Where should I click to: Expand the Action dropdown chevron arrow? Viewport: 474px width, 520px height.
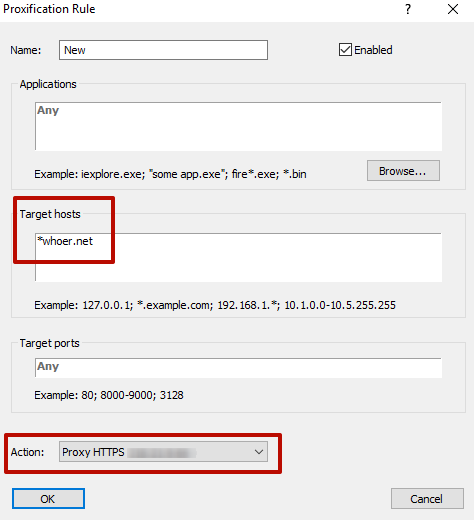point(259,452)
